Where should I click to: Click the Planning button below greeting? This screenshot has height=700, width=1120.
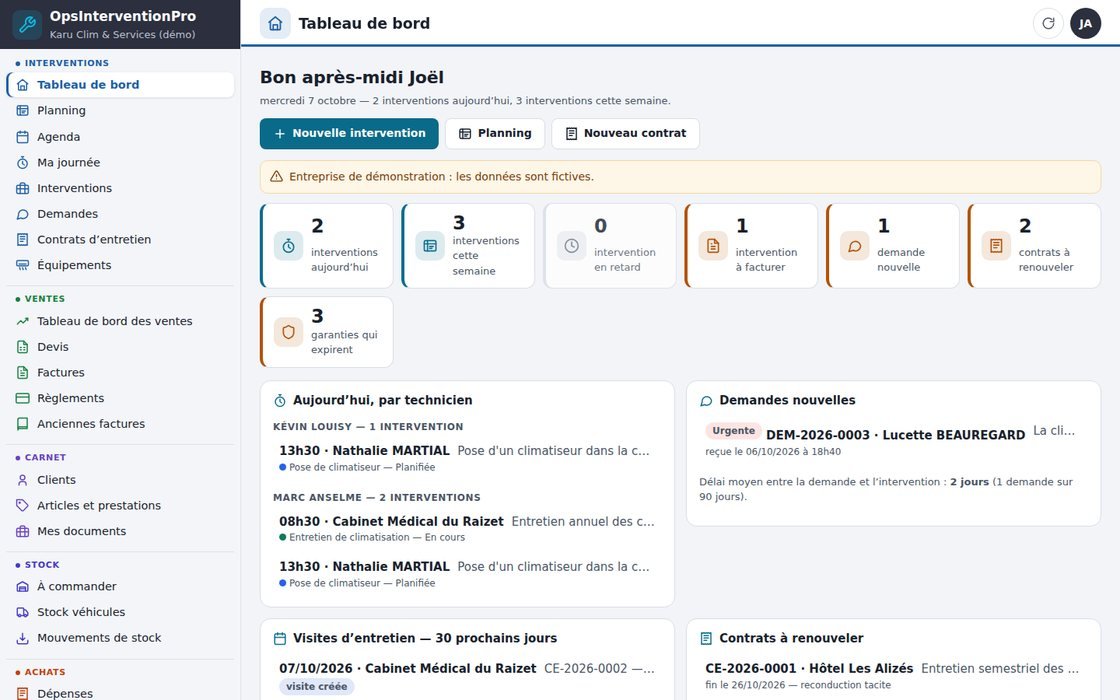[495, 134]
